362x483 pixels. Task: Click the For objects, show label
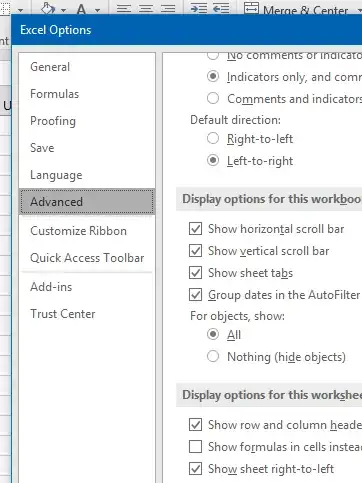click(x=237, y=316)
